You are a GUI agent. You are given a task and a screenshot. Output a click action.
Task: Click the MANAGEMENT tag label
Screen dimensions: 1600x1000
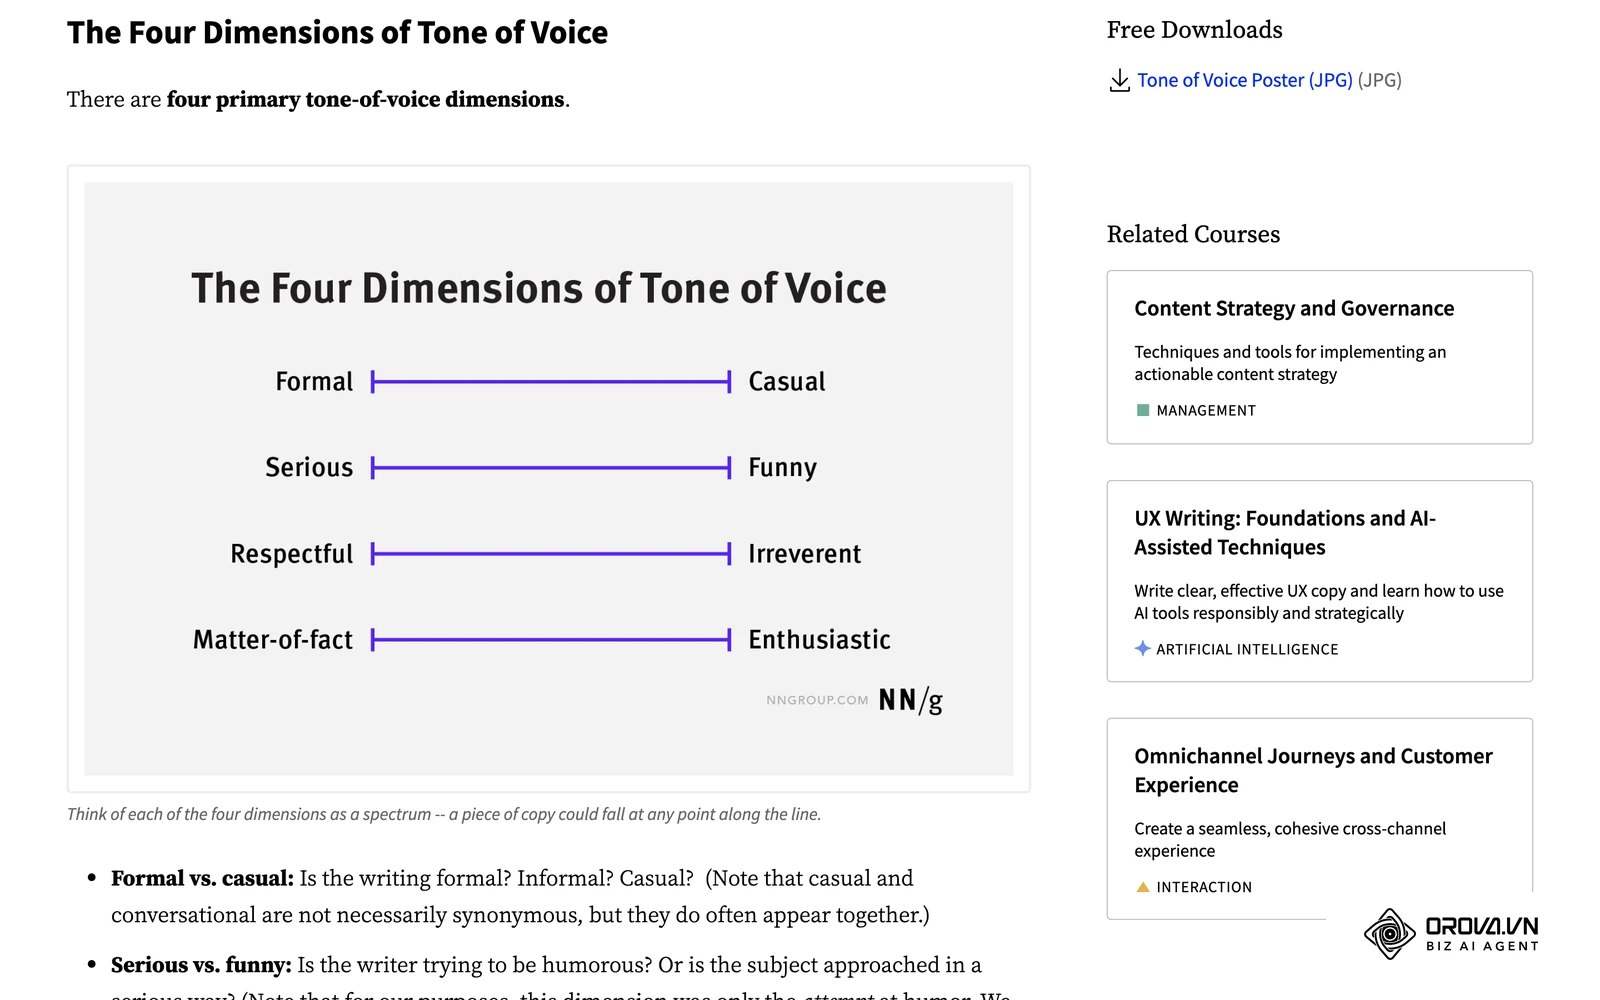click(x=1205, y=410)
